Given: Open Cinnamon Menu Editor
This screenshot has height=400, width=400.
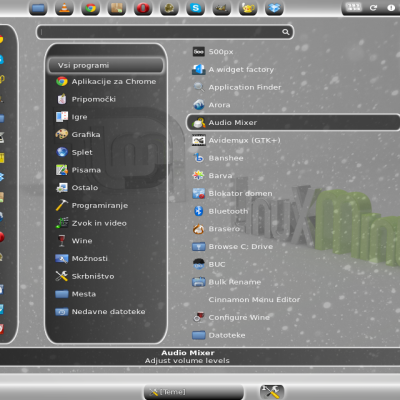Looking at the screenshot, I should tap(254, 299).
